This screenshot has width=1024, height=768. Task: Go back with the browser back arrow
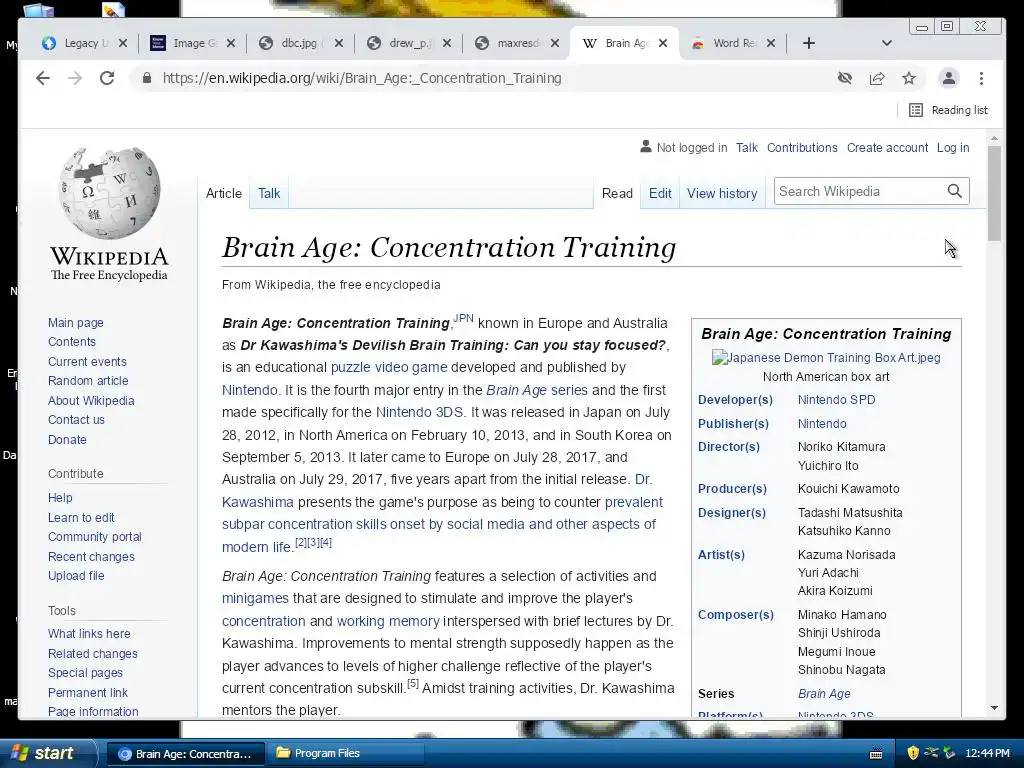(42, 78)
